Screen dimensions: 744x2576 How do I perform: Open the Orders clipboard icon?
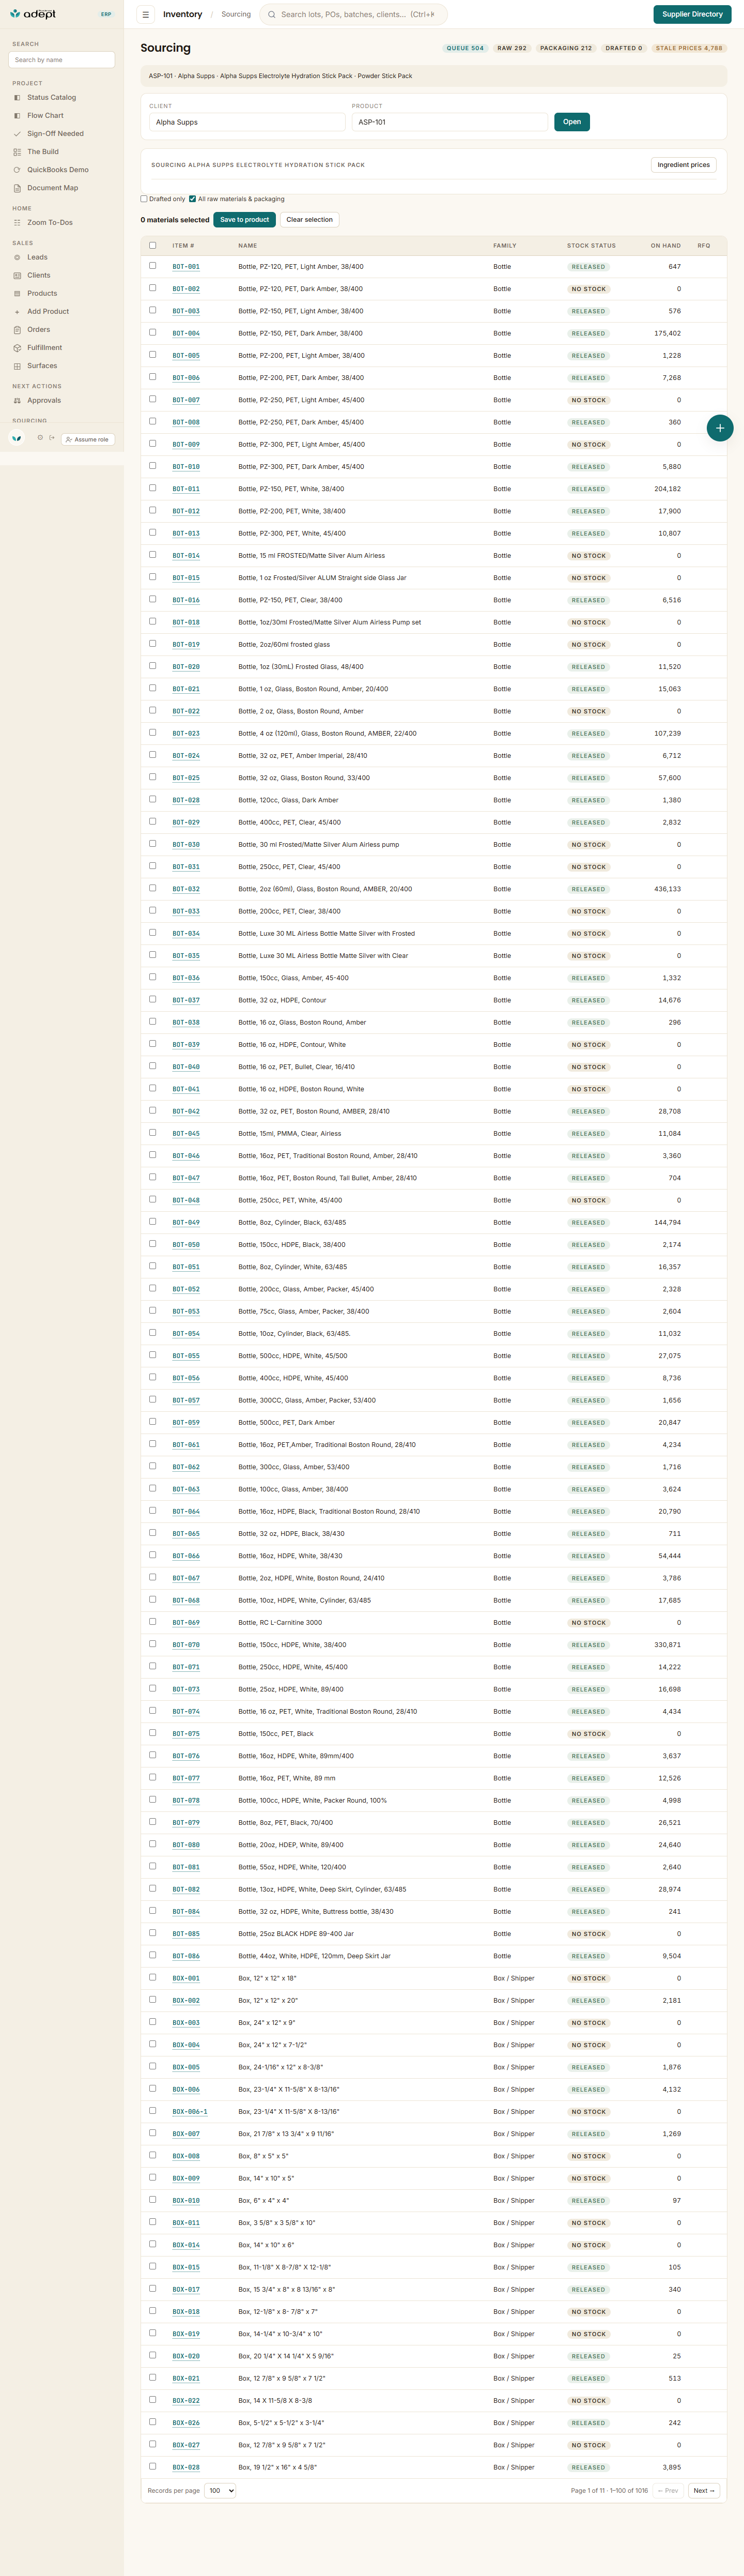(17, 329)
